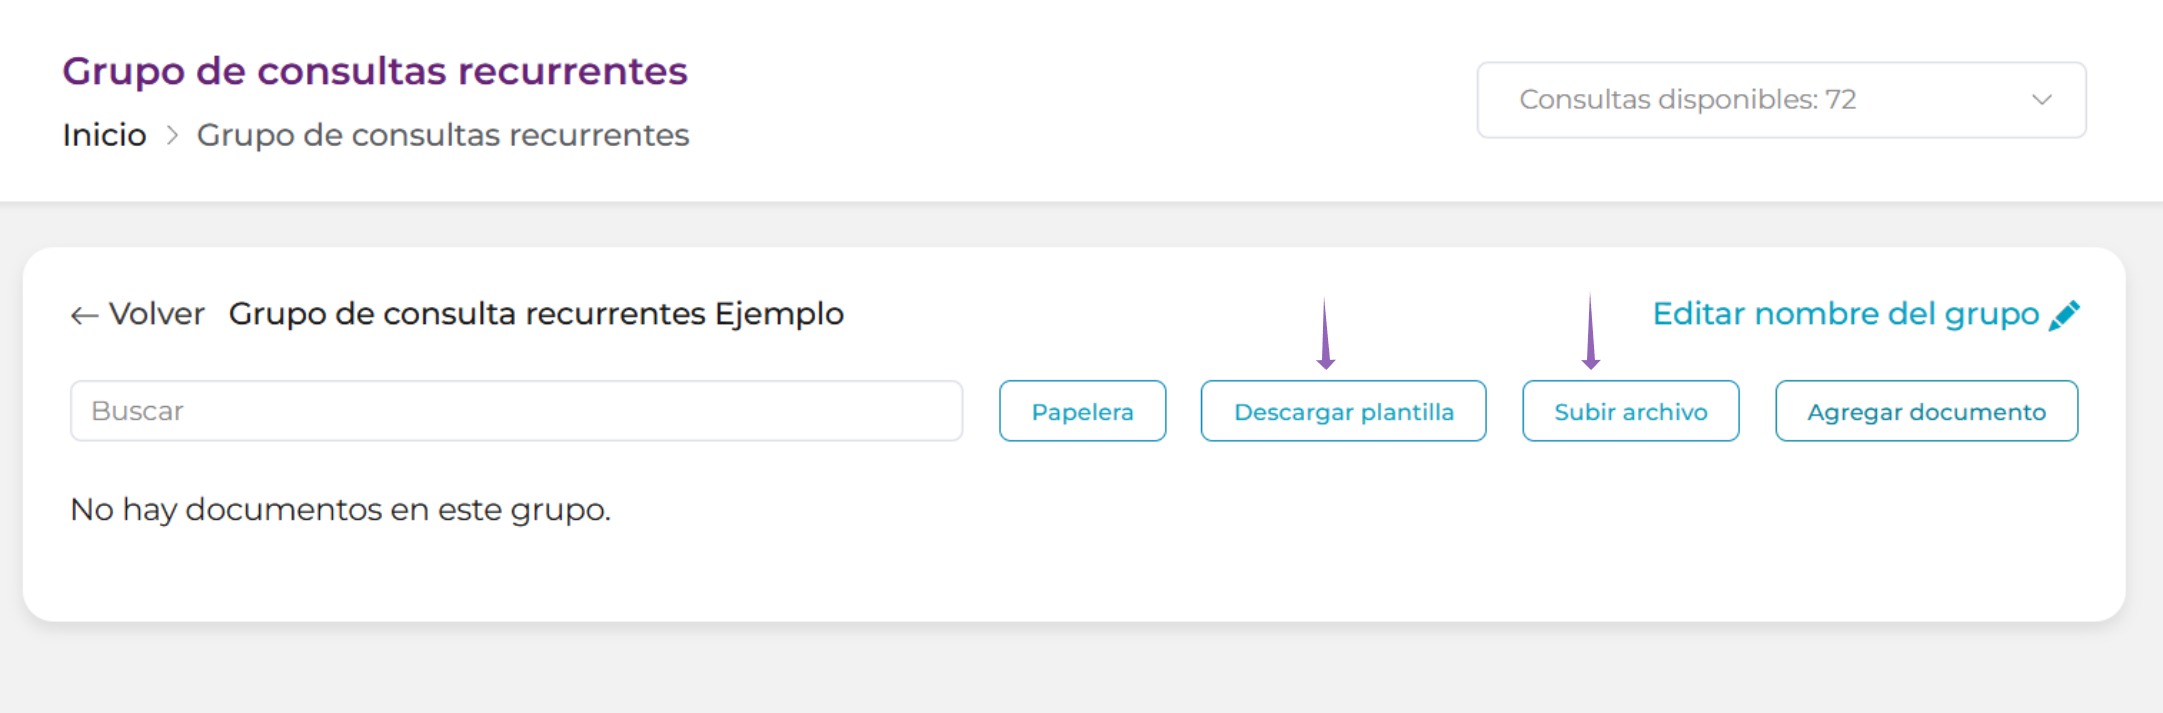This screenshot has width=2163, height=713.
Task: Open the Consultas disponibles: 72 dropdown
Action: pyautogui.click(x=1781, y=100)
